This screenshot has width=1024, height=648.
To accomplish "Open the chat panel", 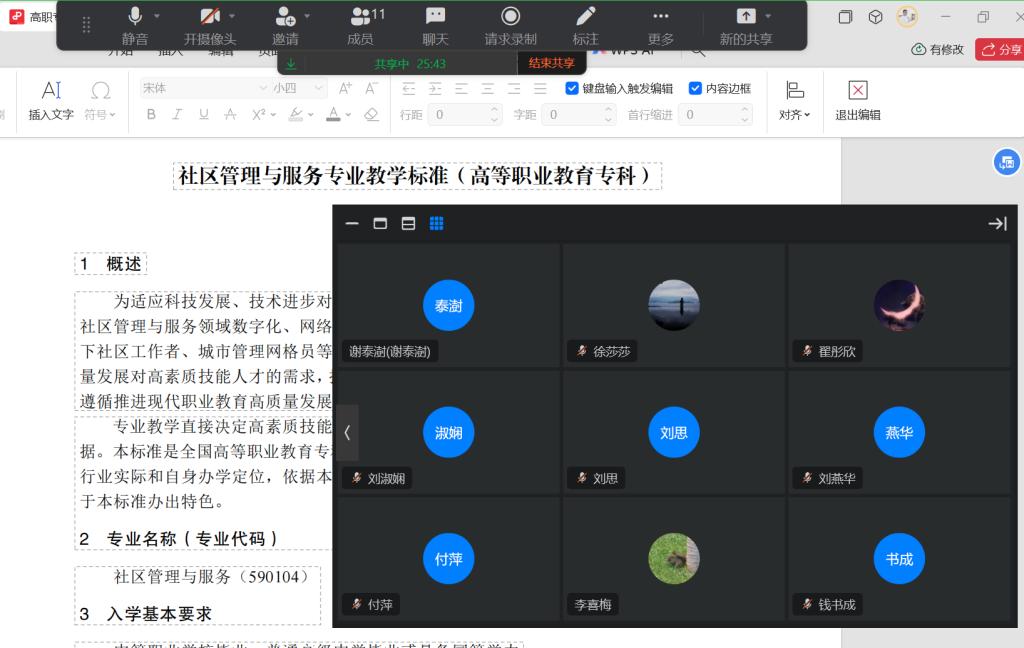I will click(435, 25).
